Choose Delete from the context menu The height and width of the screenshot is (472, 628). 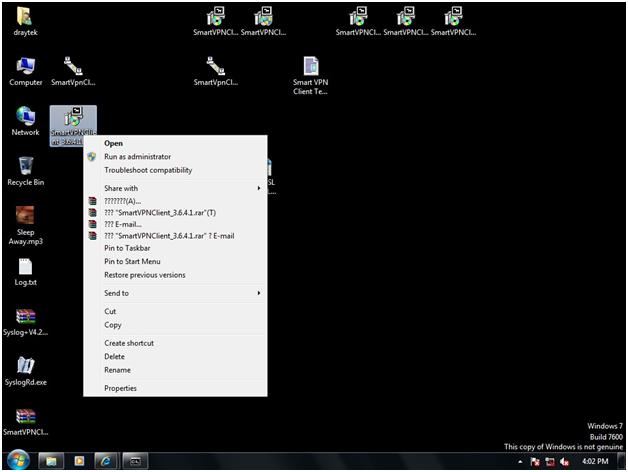click(x=175, y=357)
